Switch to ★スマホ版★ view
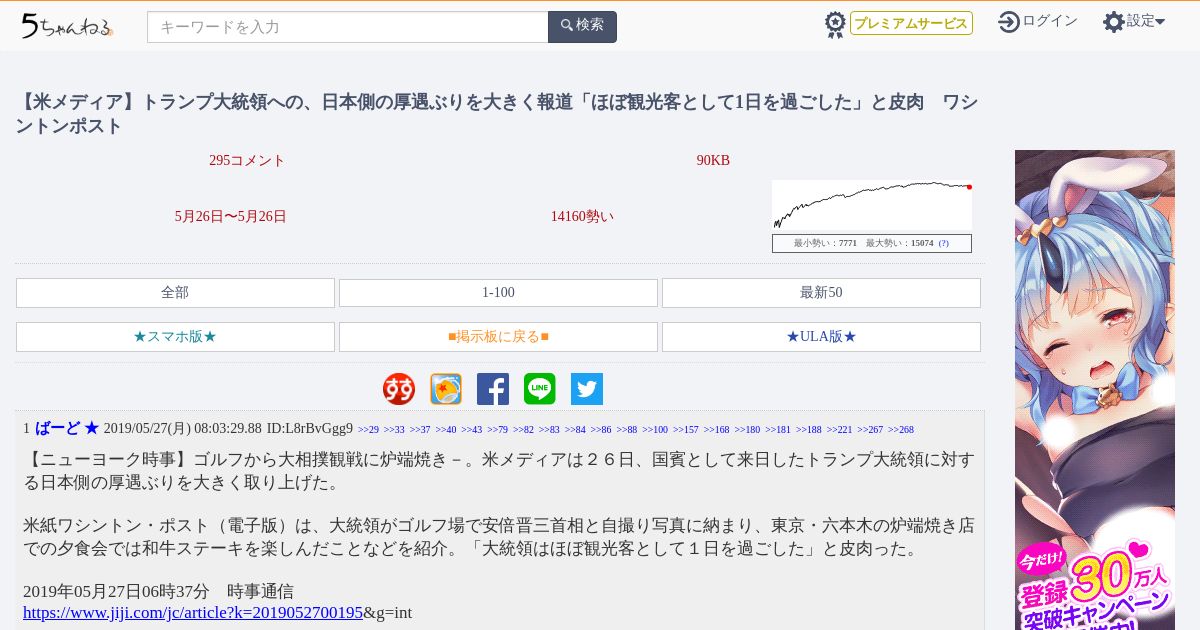This screenshot has height=630, width=1200. coord(175,337)
